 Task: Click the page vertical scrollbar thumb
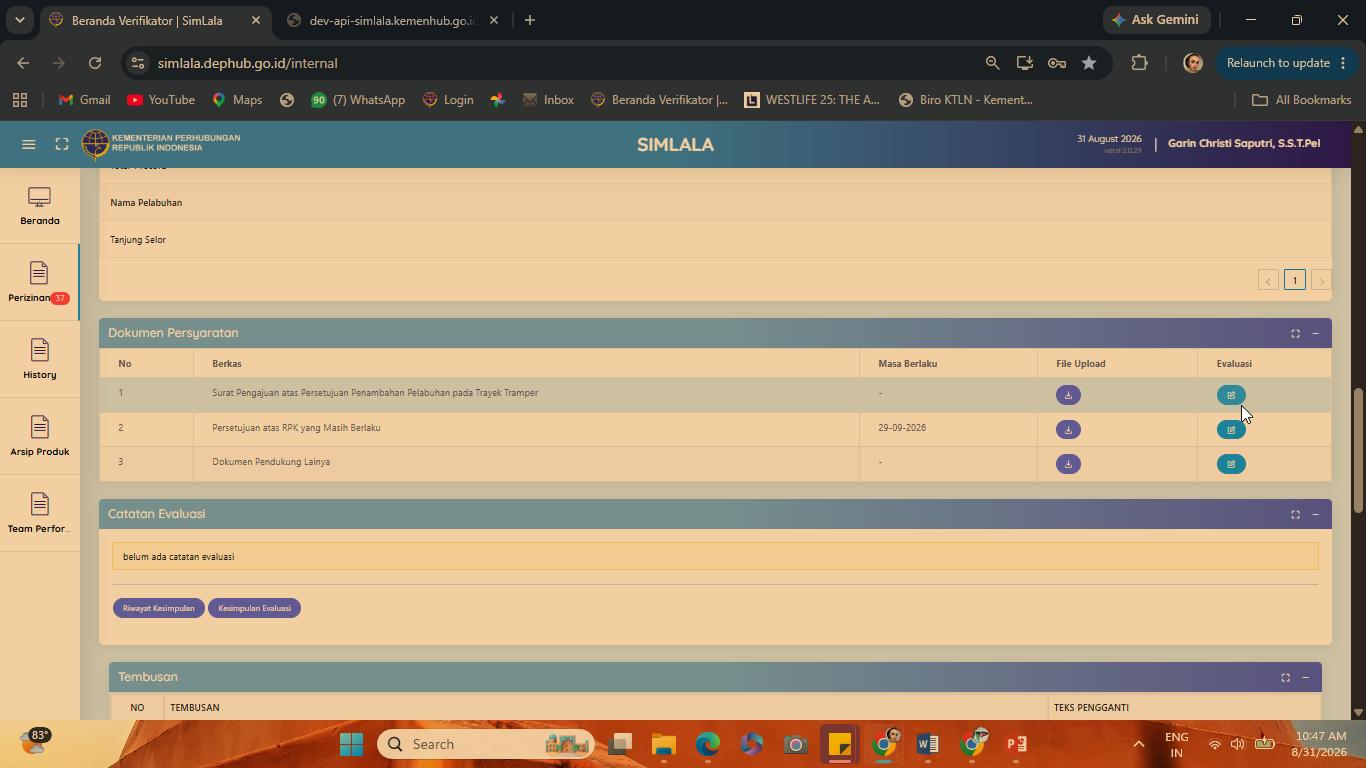coord(1358,450)
